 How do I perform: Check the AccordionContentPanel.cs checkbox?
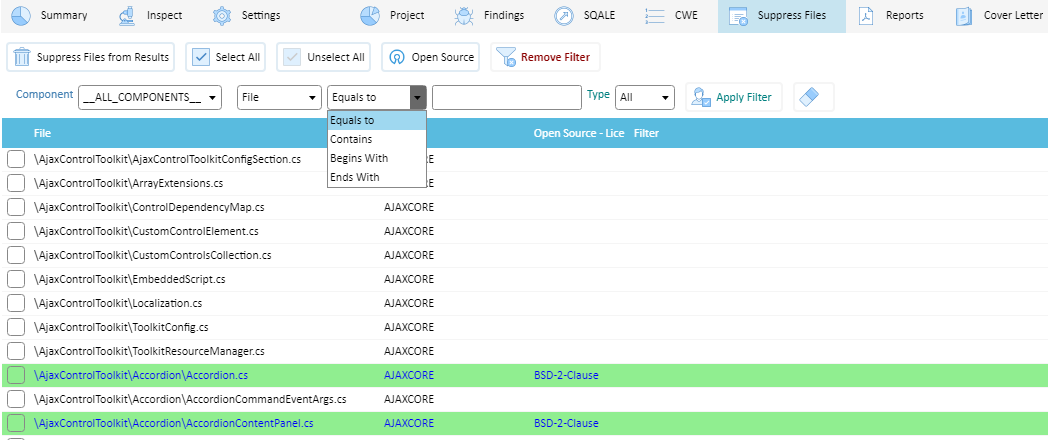pyautogui.click(x=16, y=423)
